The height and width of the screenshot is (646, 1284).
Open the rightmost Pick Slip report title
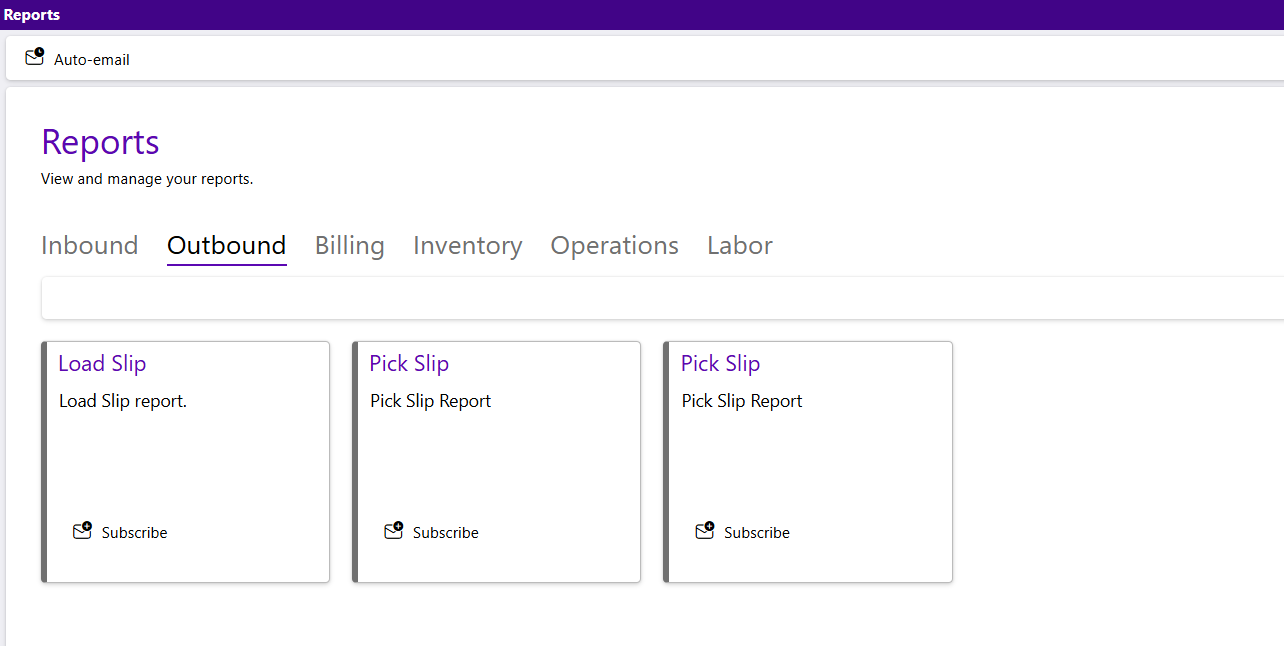(720, 364)
